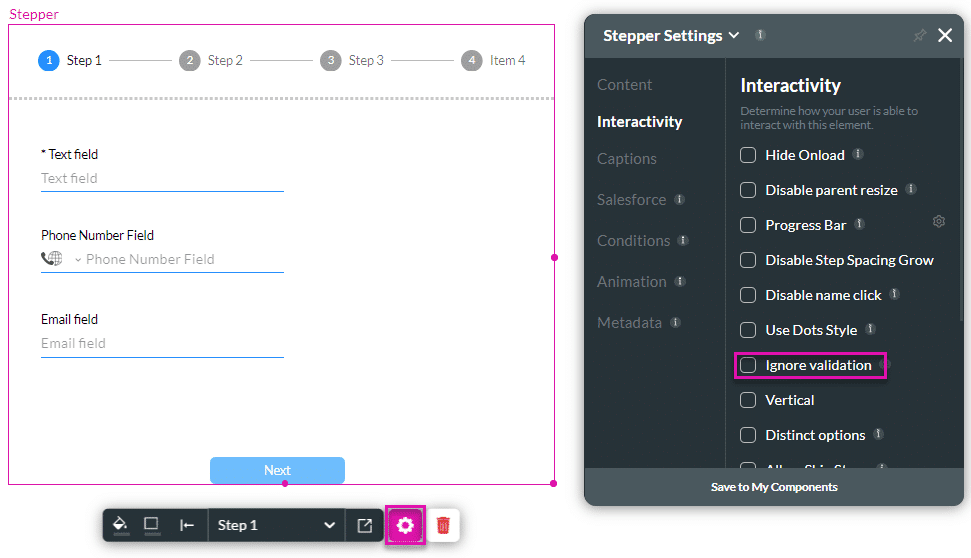Select the Step 1 circle in stepper
The image size is (971, 558).
click(49, 60)
